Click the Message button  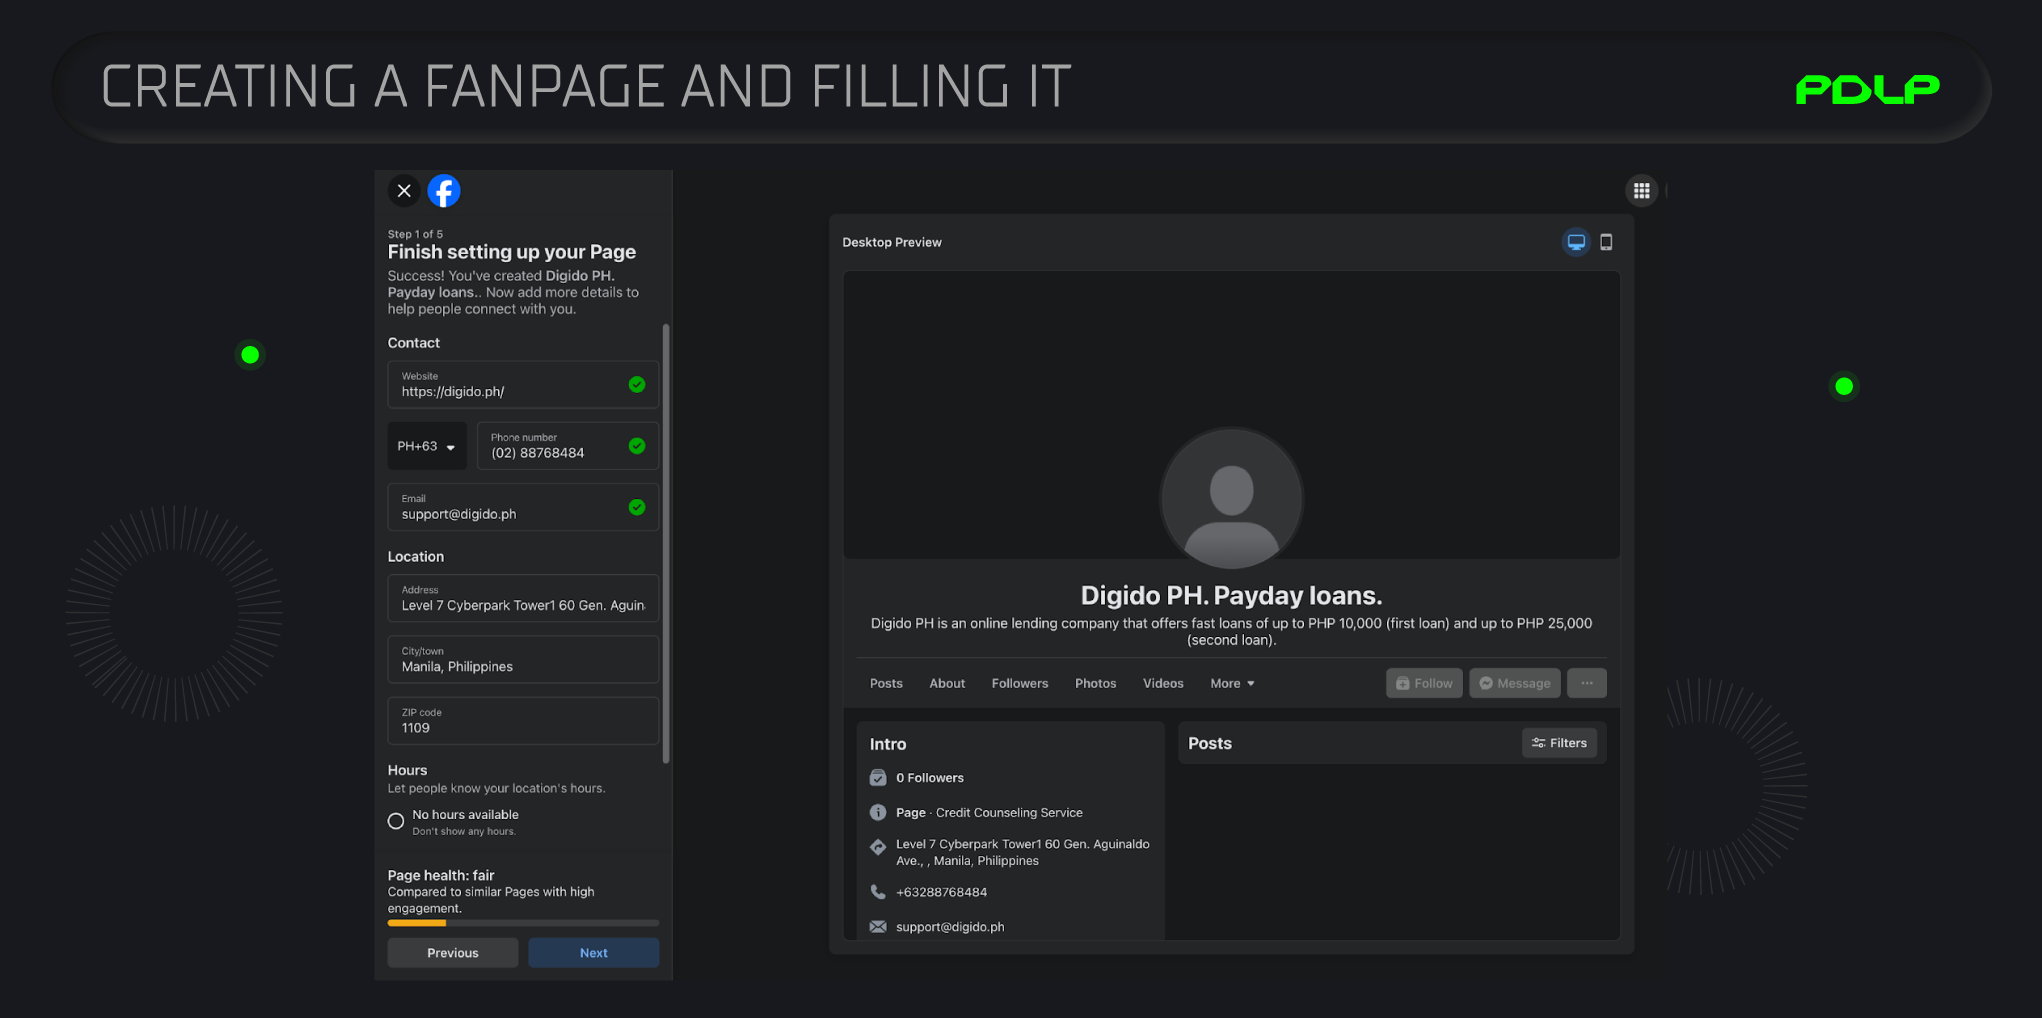[x=1515, y=683]
